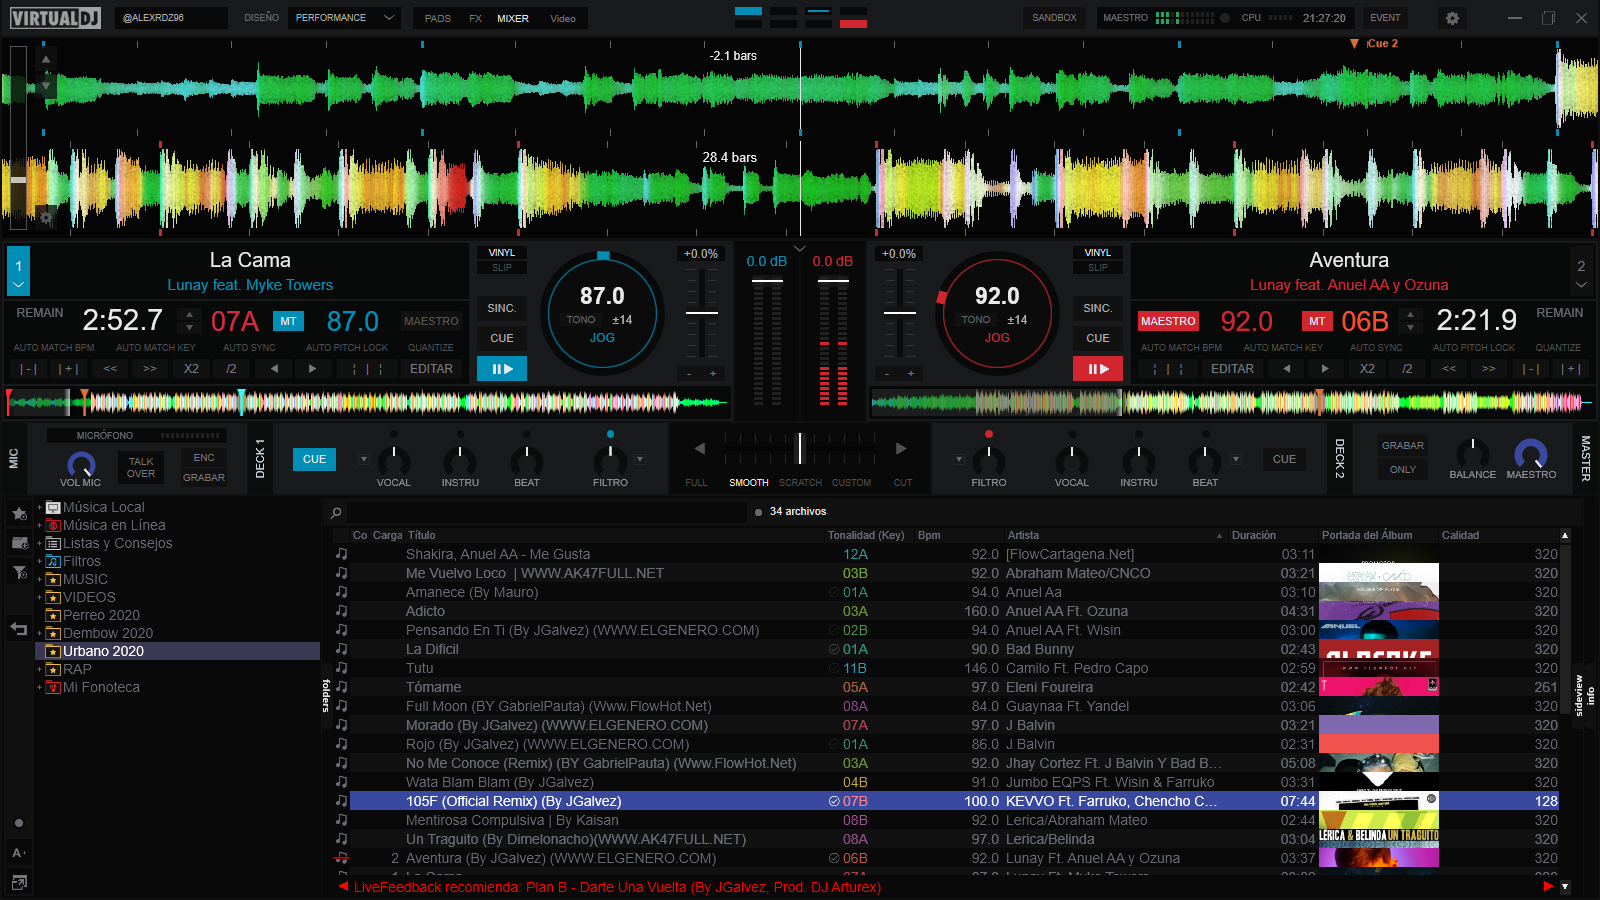Screen dimensions: 1600x900
Task: Click the rewind << button on deck 2
Action: [1449, 369]
